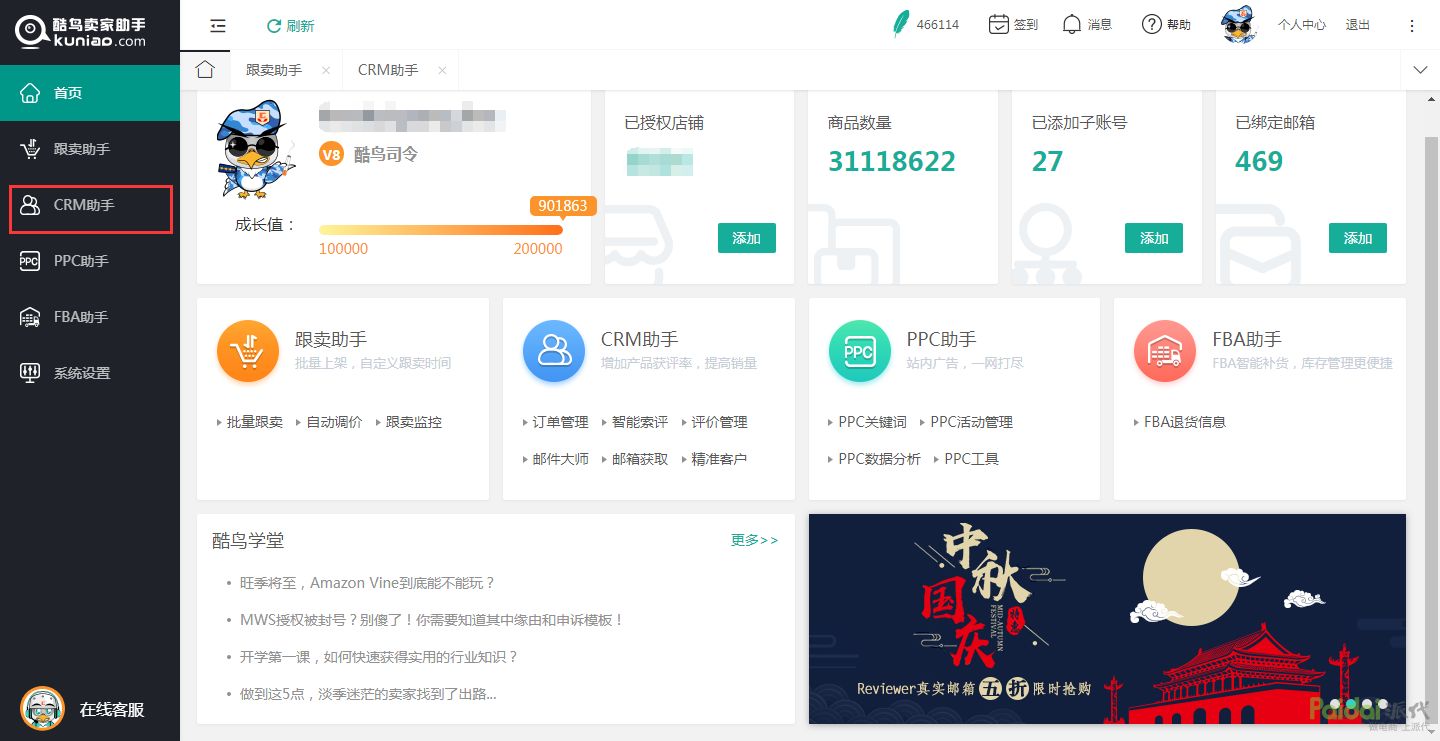Image resolution: width=1440 pixels, height=741 pixels.
Task: Click 添加 in the 已授权店铺 card
Action: [746, 238]
